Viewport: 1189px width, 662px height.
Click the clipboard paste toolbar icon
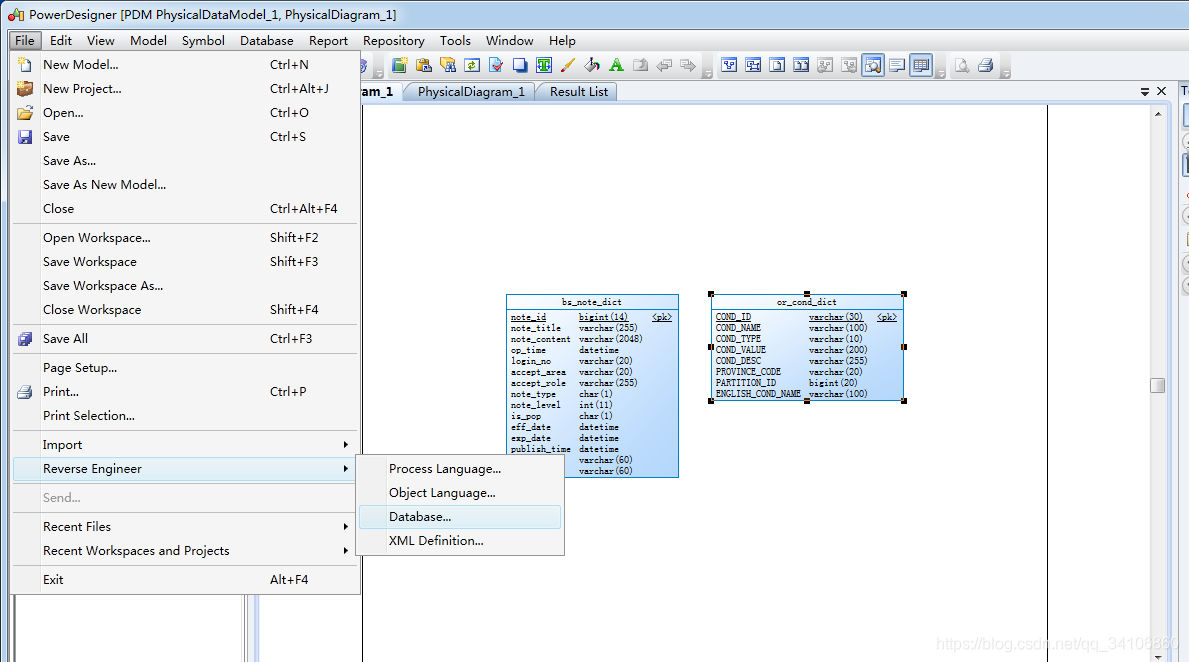424,65
